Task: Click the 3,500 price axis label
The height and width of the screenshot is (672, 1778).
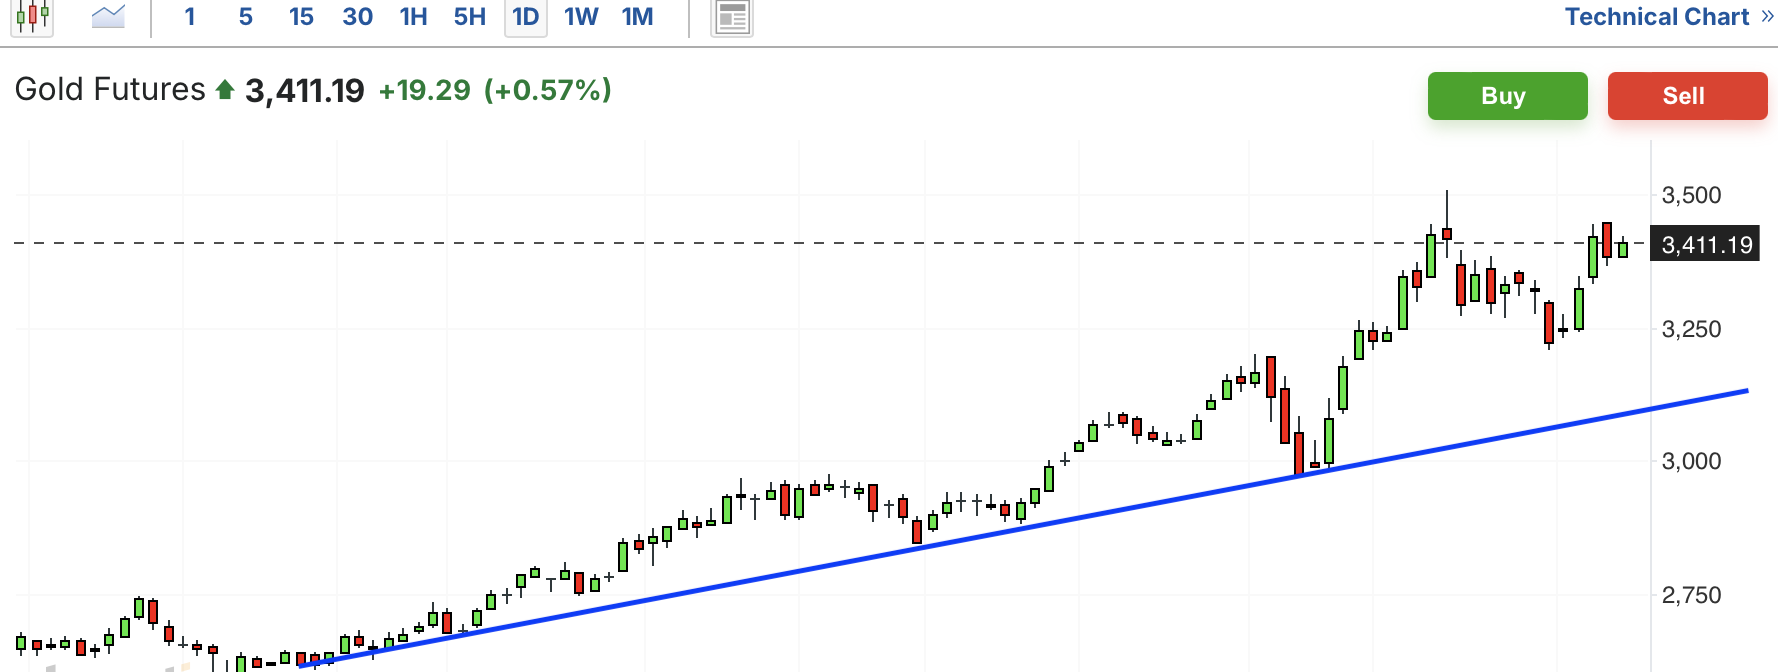Action: (1691, 195)
